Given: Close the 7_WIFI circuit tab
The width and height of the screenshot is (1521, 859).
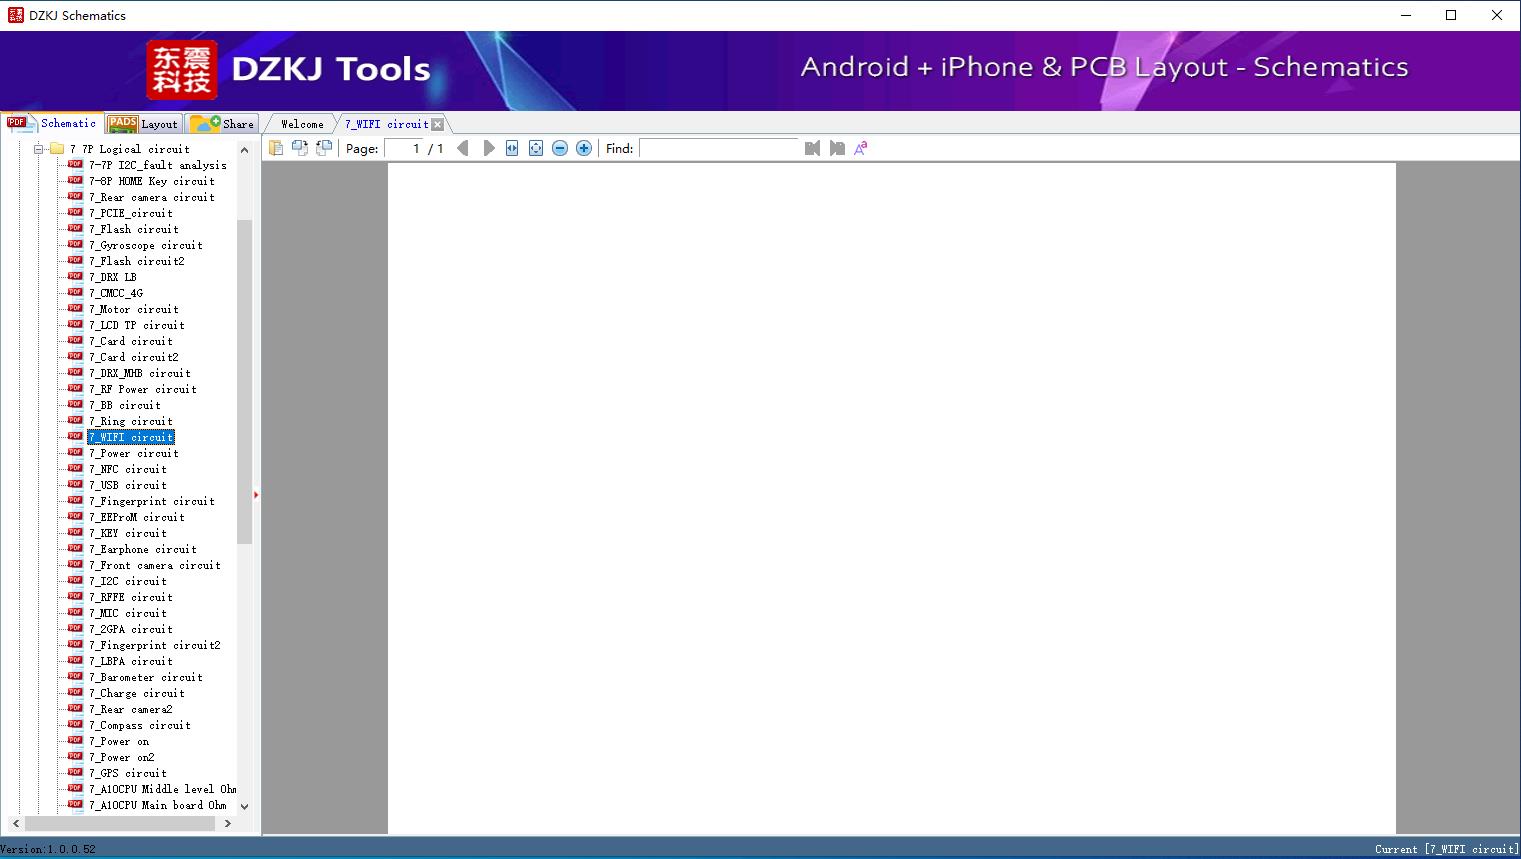Looking at the screenshot, I should [x=438, y=124].
